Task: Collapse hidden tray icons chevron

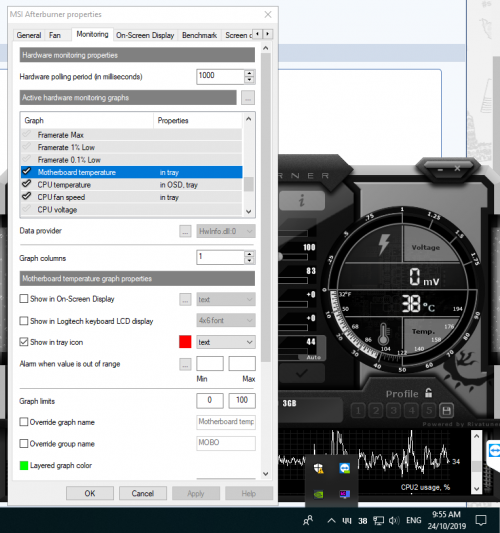Action: click(x=331, y=520)
